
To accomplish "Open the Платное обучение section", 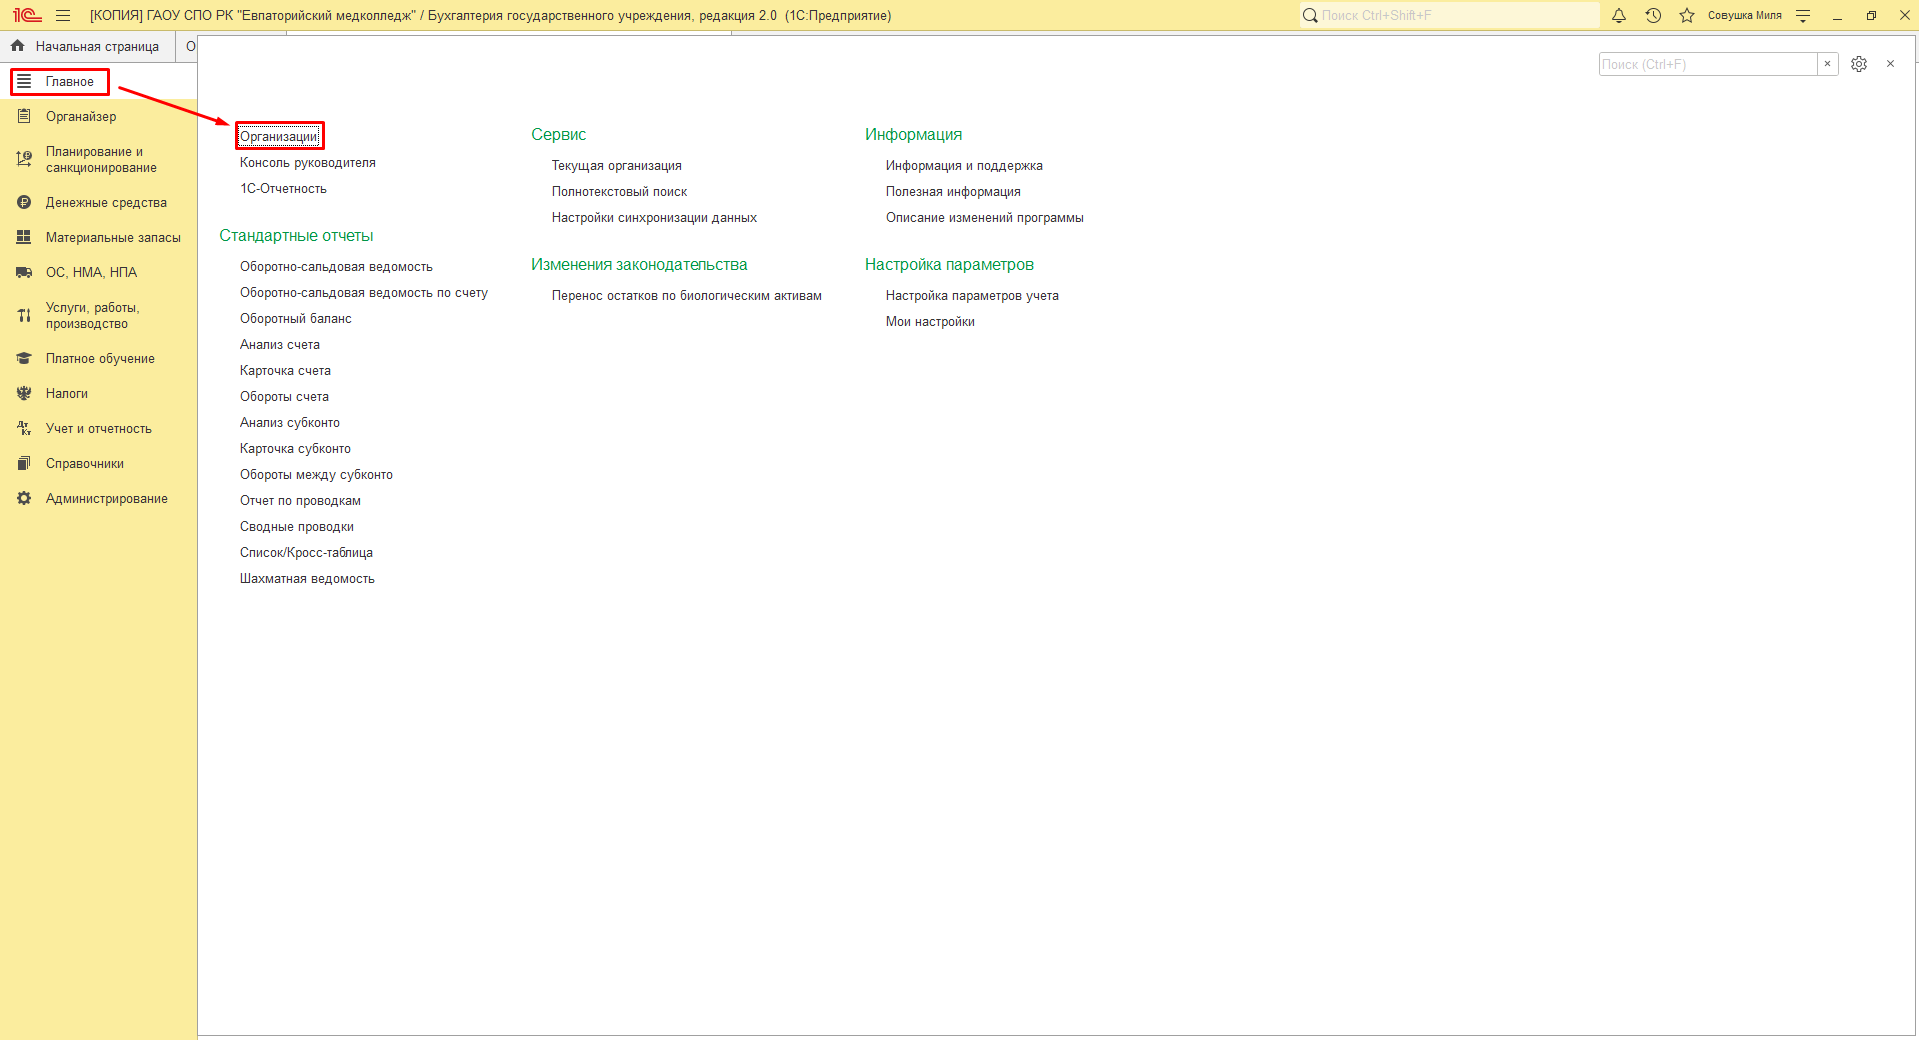I will pos(100,359).
